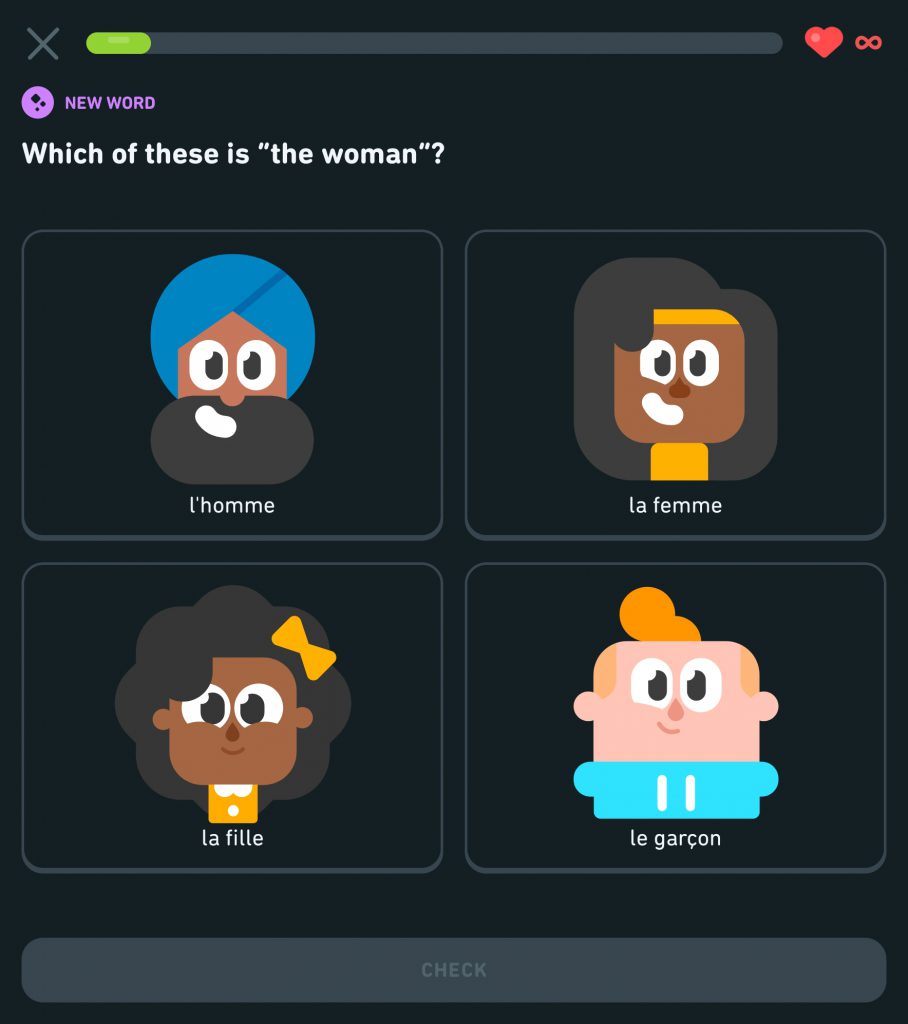
Task: Choose the "la femme" answer label
Action: 675,505
